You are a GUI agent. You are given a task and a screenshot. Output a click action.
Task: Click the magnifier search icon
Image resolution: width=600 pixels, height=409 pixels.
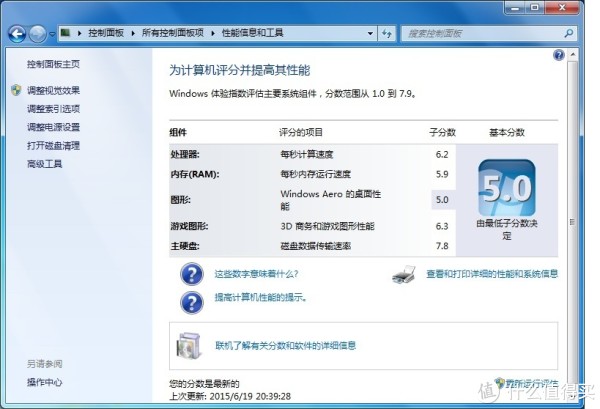coord(569,33)
